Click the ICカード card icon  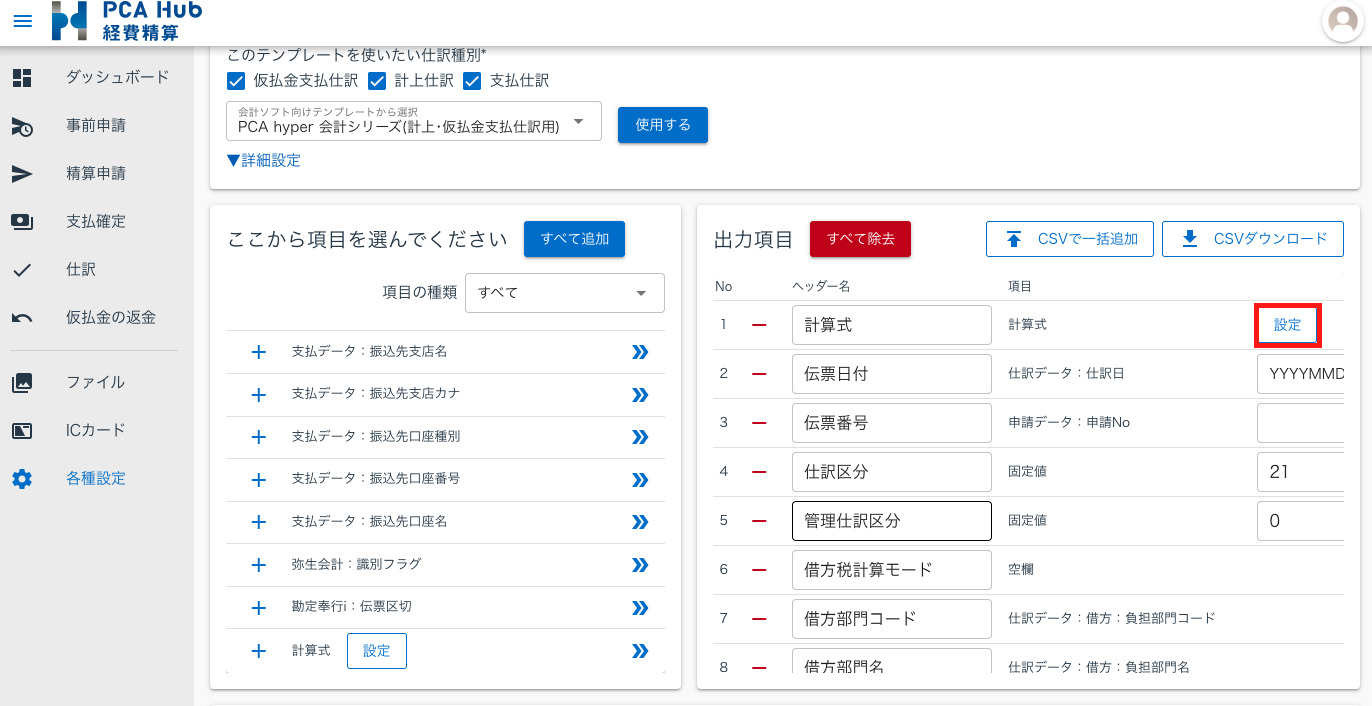(x=22, y=431)
